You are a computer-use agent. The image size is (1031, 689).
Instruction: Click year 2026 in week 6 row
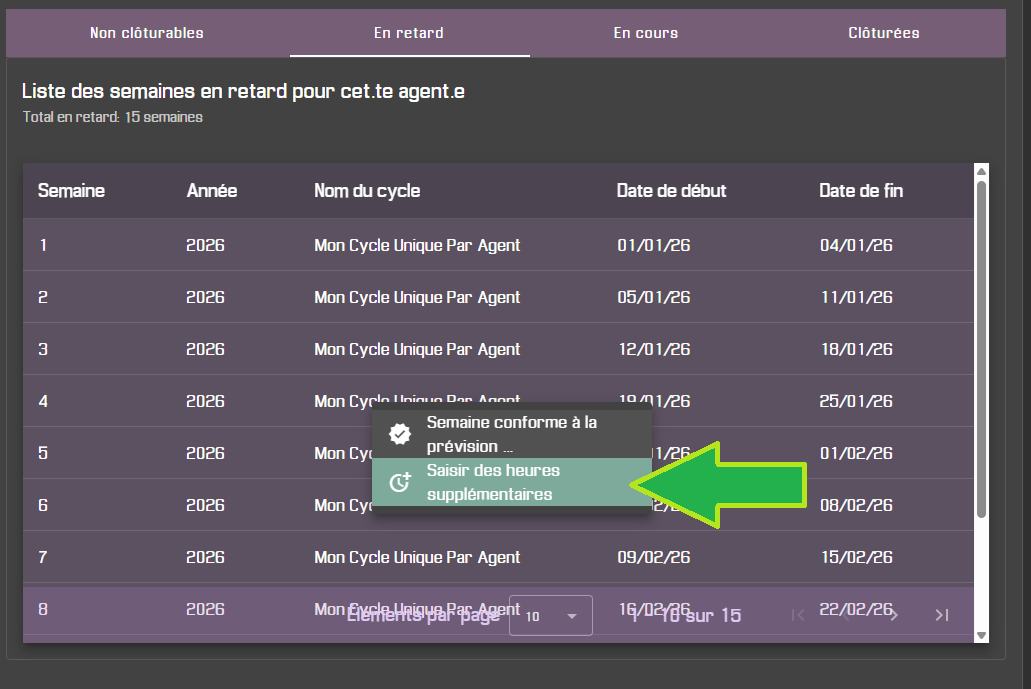(x=205, y=505)
